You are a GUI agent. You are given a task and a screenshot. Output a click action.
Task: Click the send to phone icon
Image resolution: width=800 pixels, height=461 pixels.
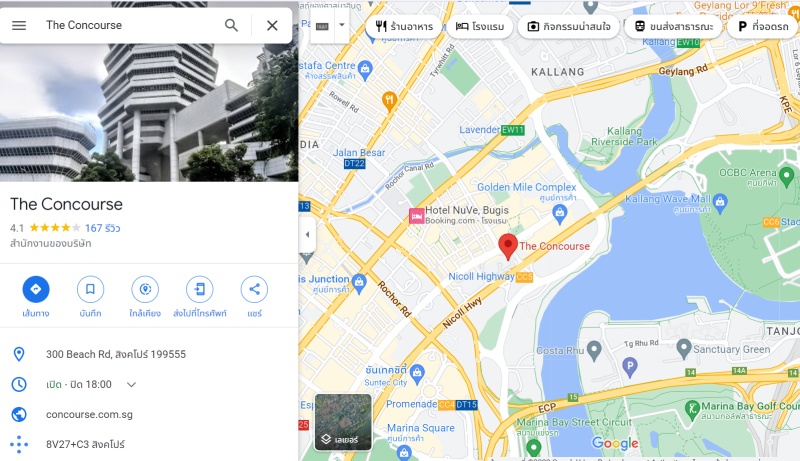199,289
